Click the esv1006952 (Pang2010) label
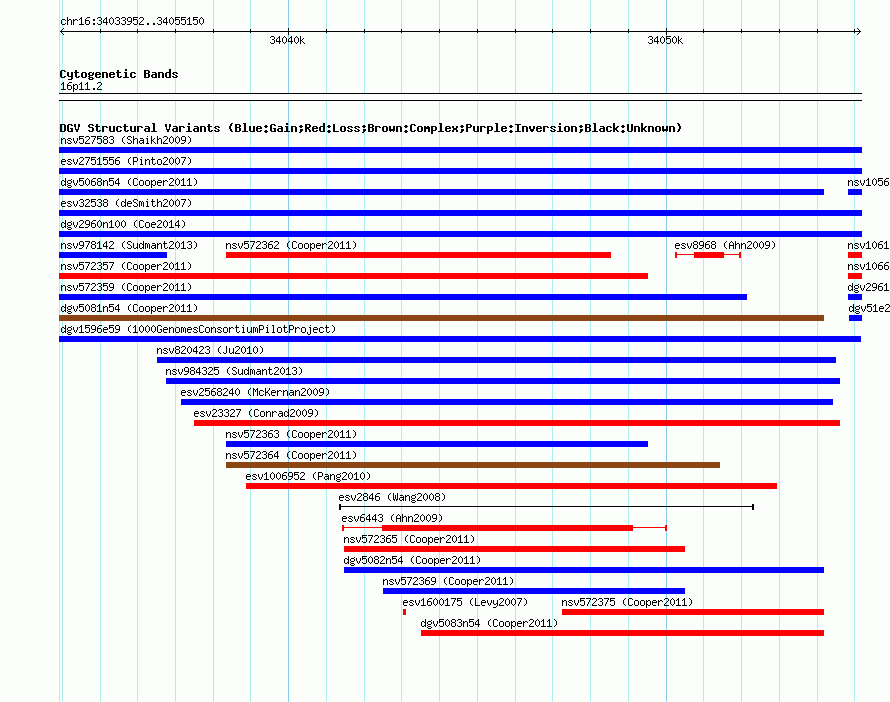 [308, 476]
